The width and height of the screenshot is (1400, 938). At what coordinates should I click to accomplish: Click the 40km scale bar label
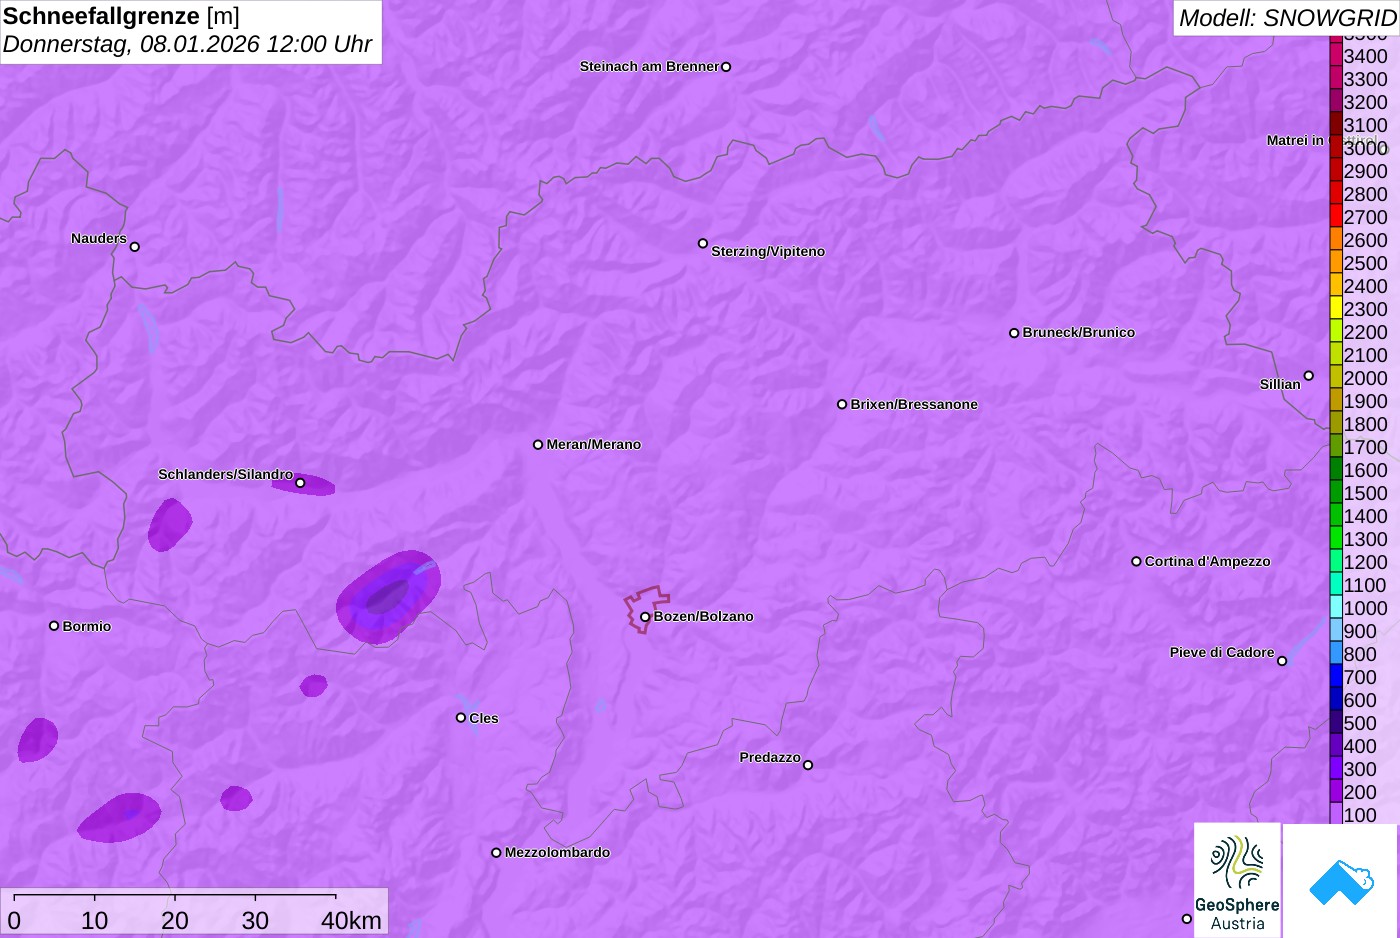[351, 921]
